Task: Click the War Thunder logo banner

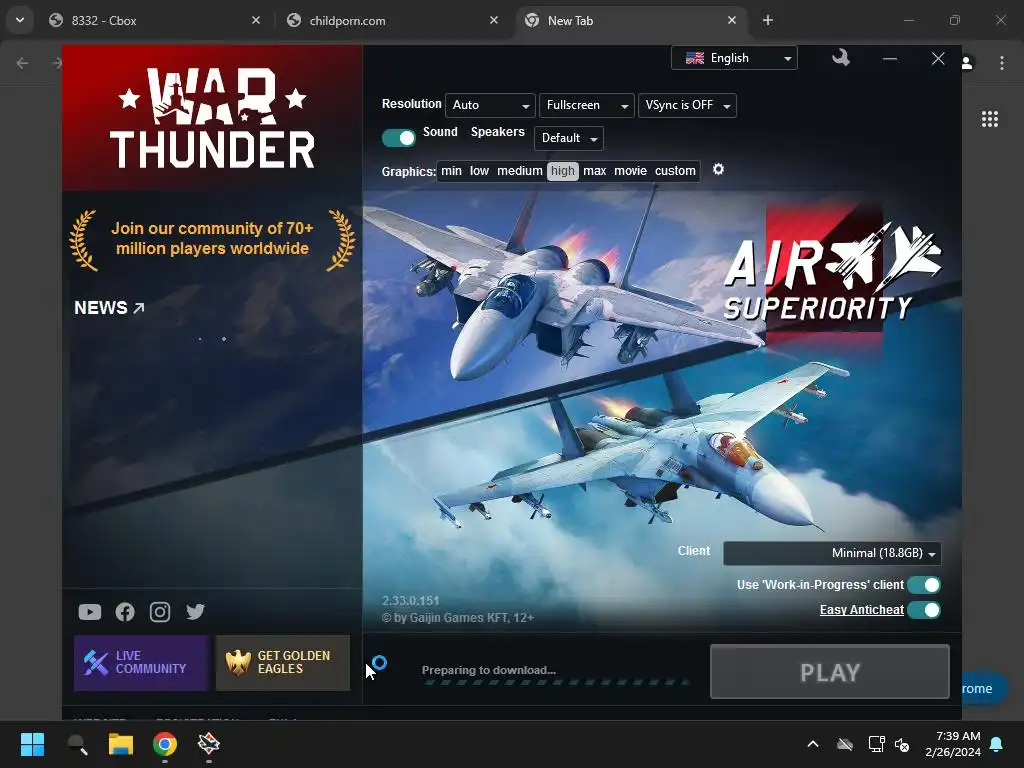Action: click(x=212, y=118)
